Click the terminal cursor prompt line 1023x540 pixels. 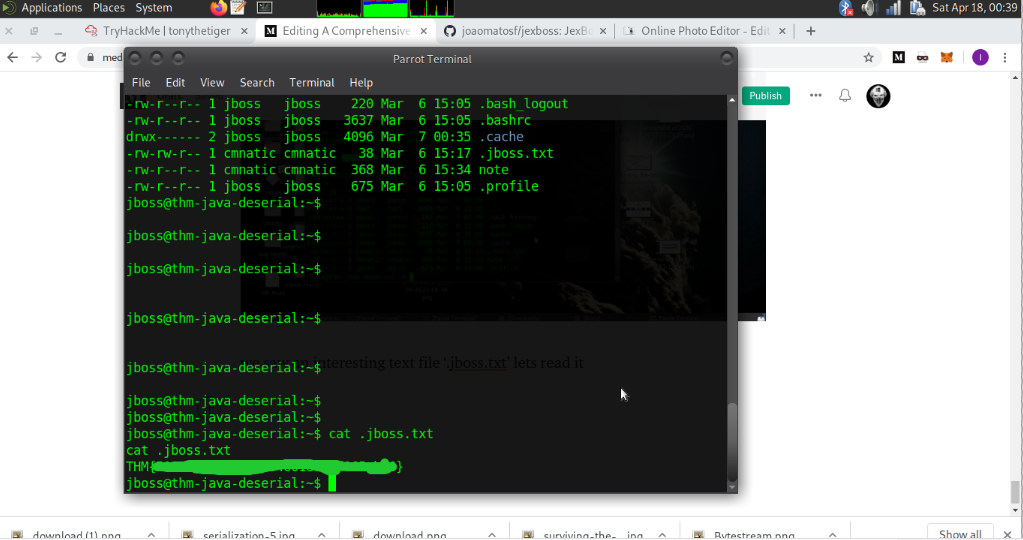point(231,484)
